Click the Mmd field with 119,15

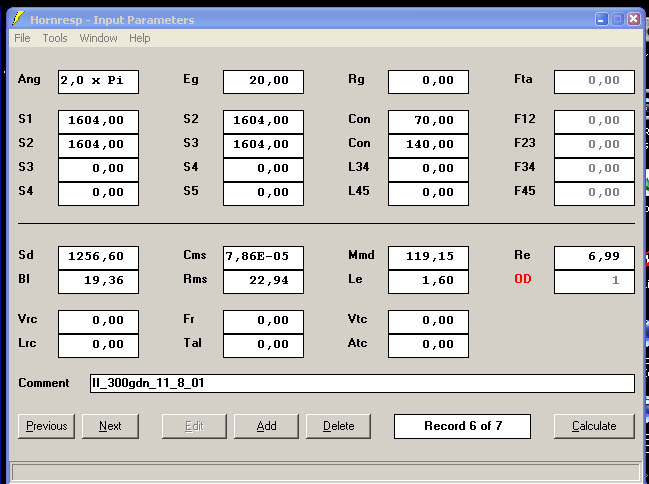pyautogui.click(x=427, y=257)
